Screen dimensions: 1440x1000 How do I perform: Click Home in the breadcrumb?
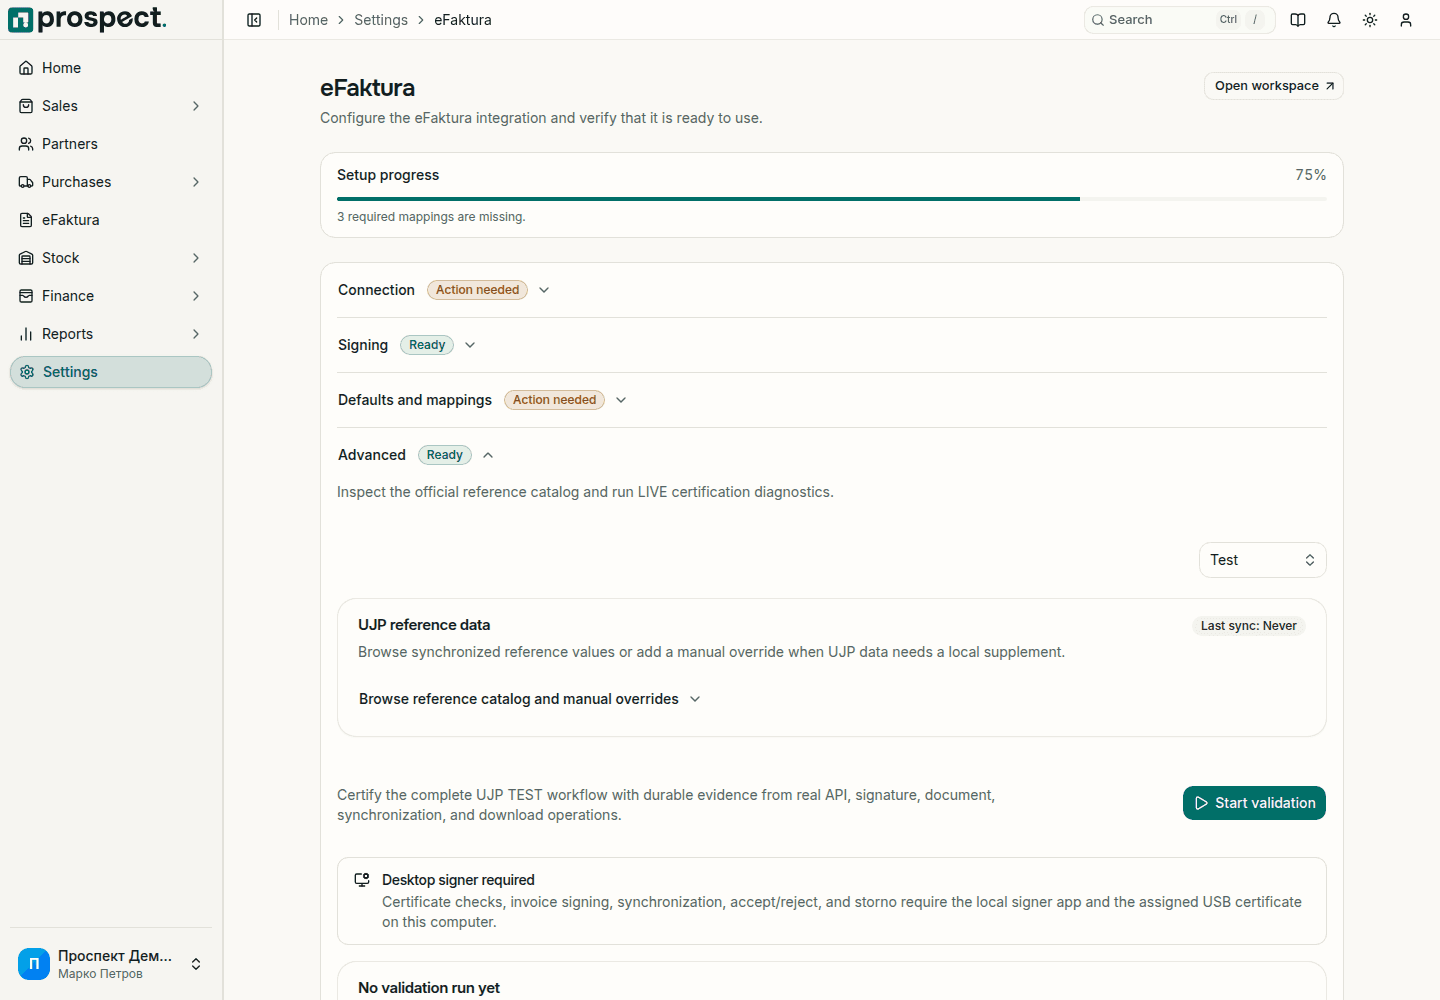click(x=308, y=20)
